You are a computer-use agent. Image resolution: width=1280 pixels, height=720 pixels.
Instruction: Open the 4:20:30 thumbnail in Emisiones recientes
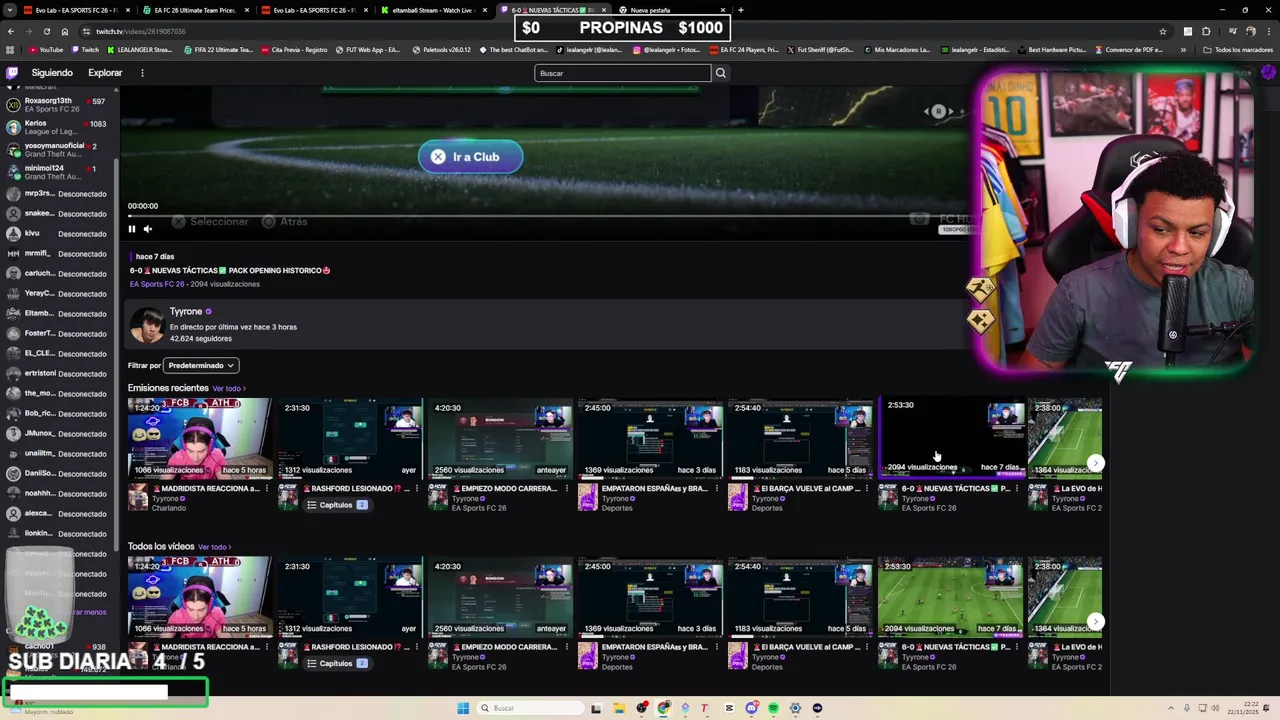click(499, 438)
